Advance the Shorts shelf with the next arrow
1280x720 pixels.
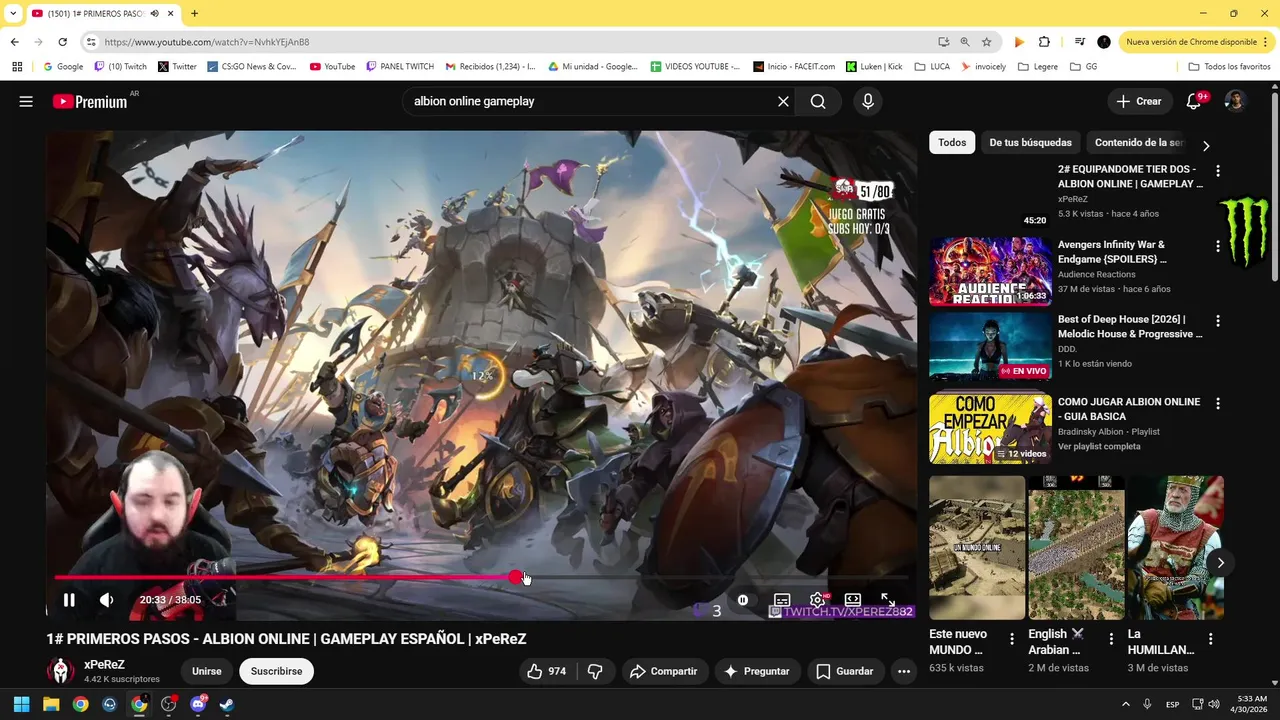point(1220,562)
